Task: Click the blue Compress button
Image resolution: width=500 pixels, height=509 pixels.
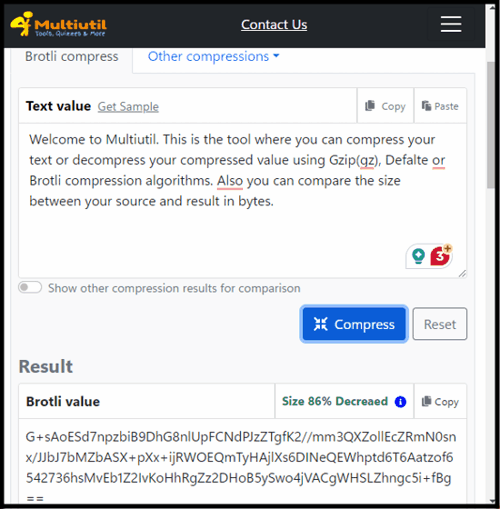Action: coord(354,324)
